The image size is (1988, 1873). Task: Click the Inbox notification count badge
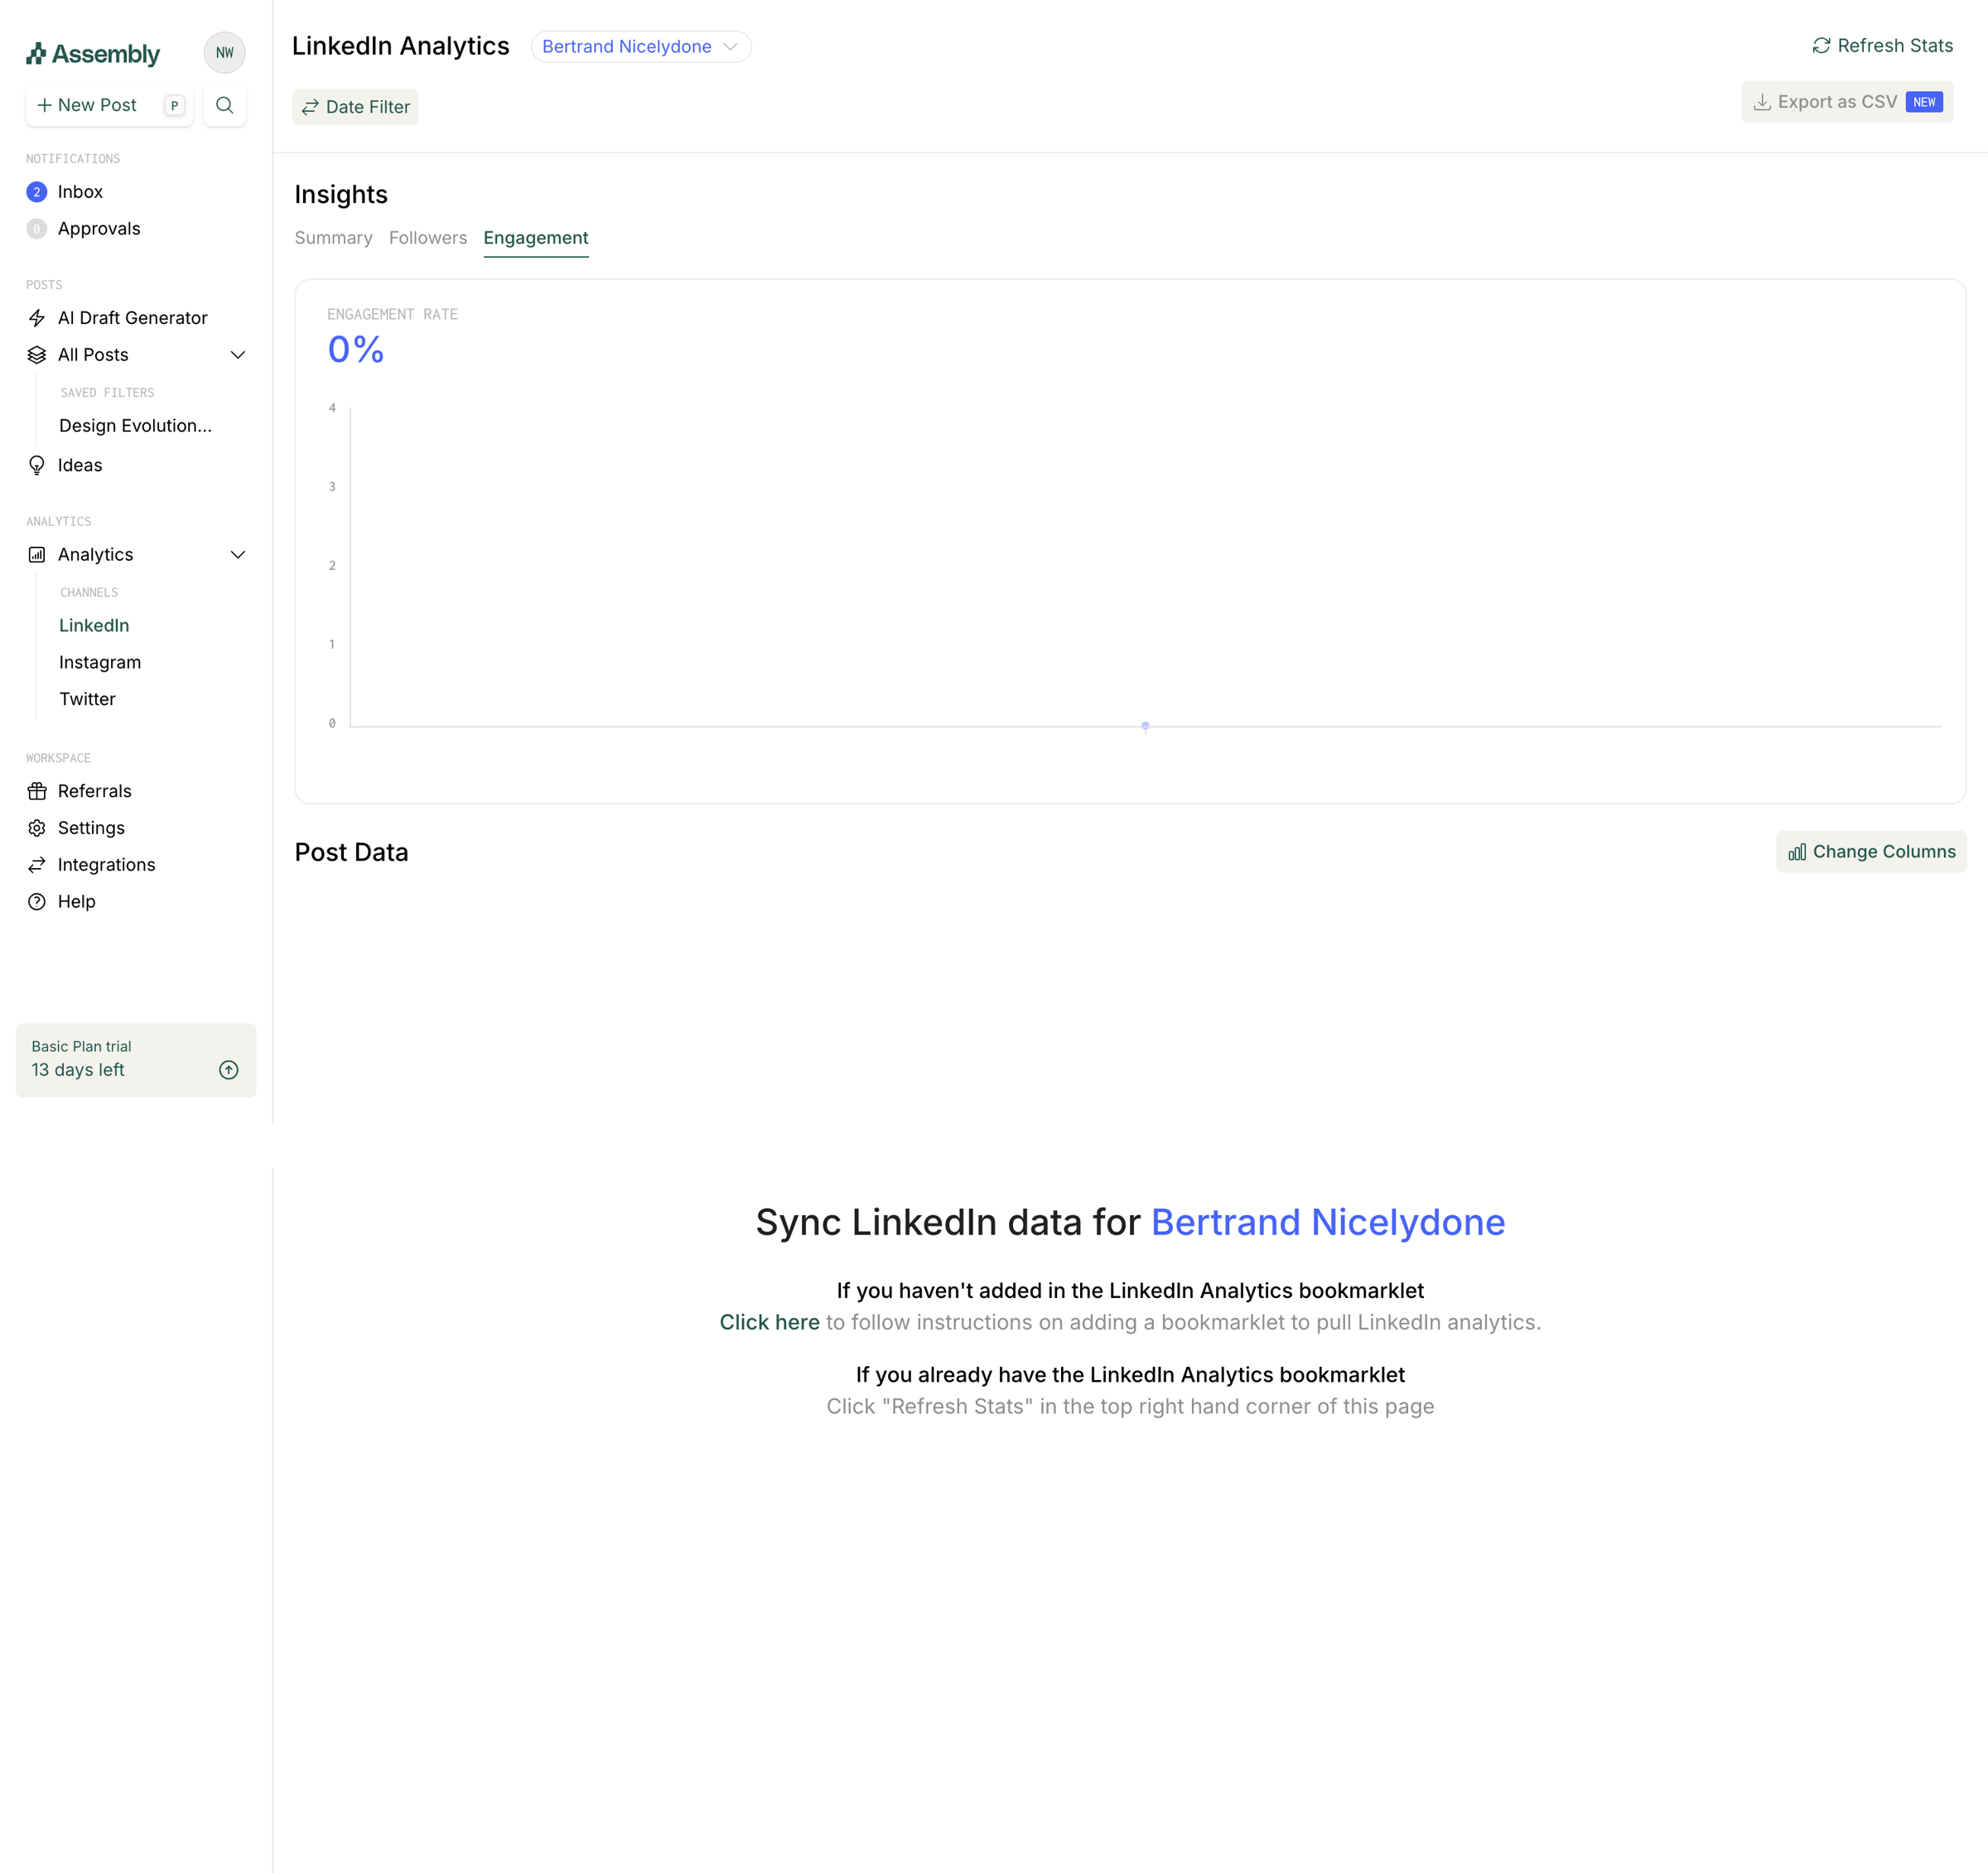tap(37, 192)
